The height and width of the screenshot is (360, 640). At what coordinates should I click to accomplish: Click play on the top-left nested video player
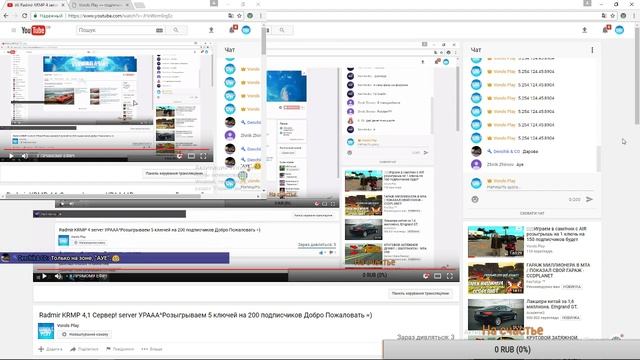pyautogui.click(x=11, y=156)
